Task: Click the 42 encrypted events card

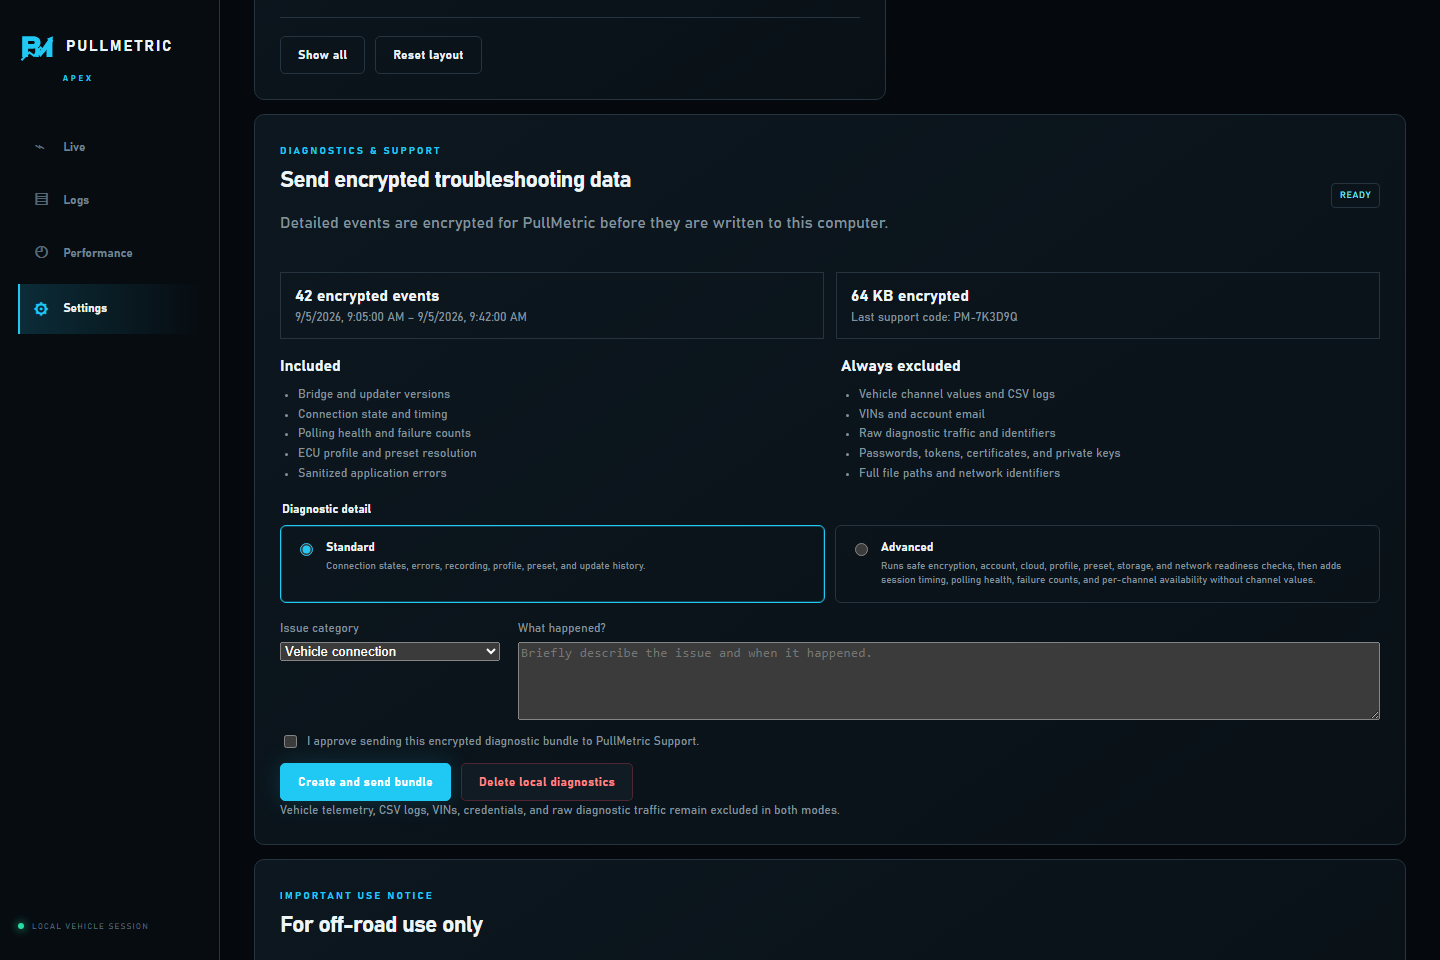Action: click(551, 305)
